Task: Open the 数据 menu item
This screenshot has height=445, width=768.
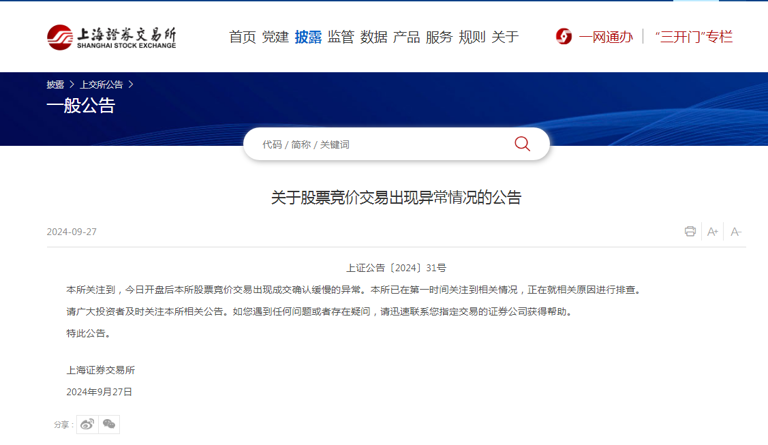Action: (374, 37)
